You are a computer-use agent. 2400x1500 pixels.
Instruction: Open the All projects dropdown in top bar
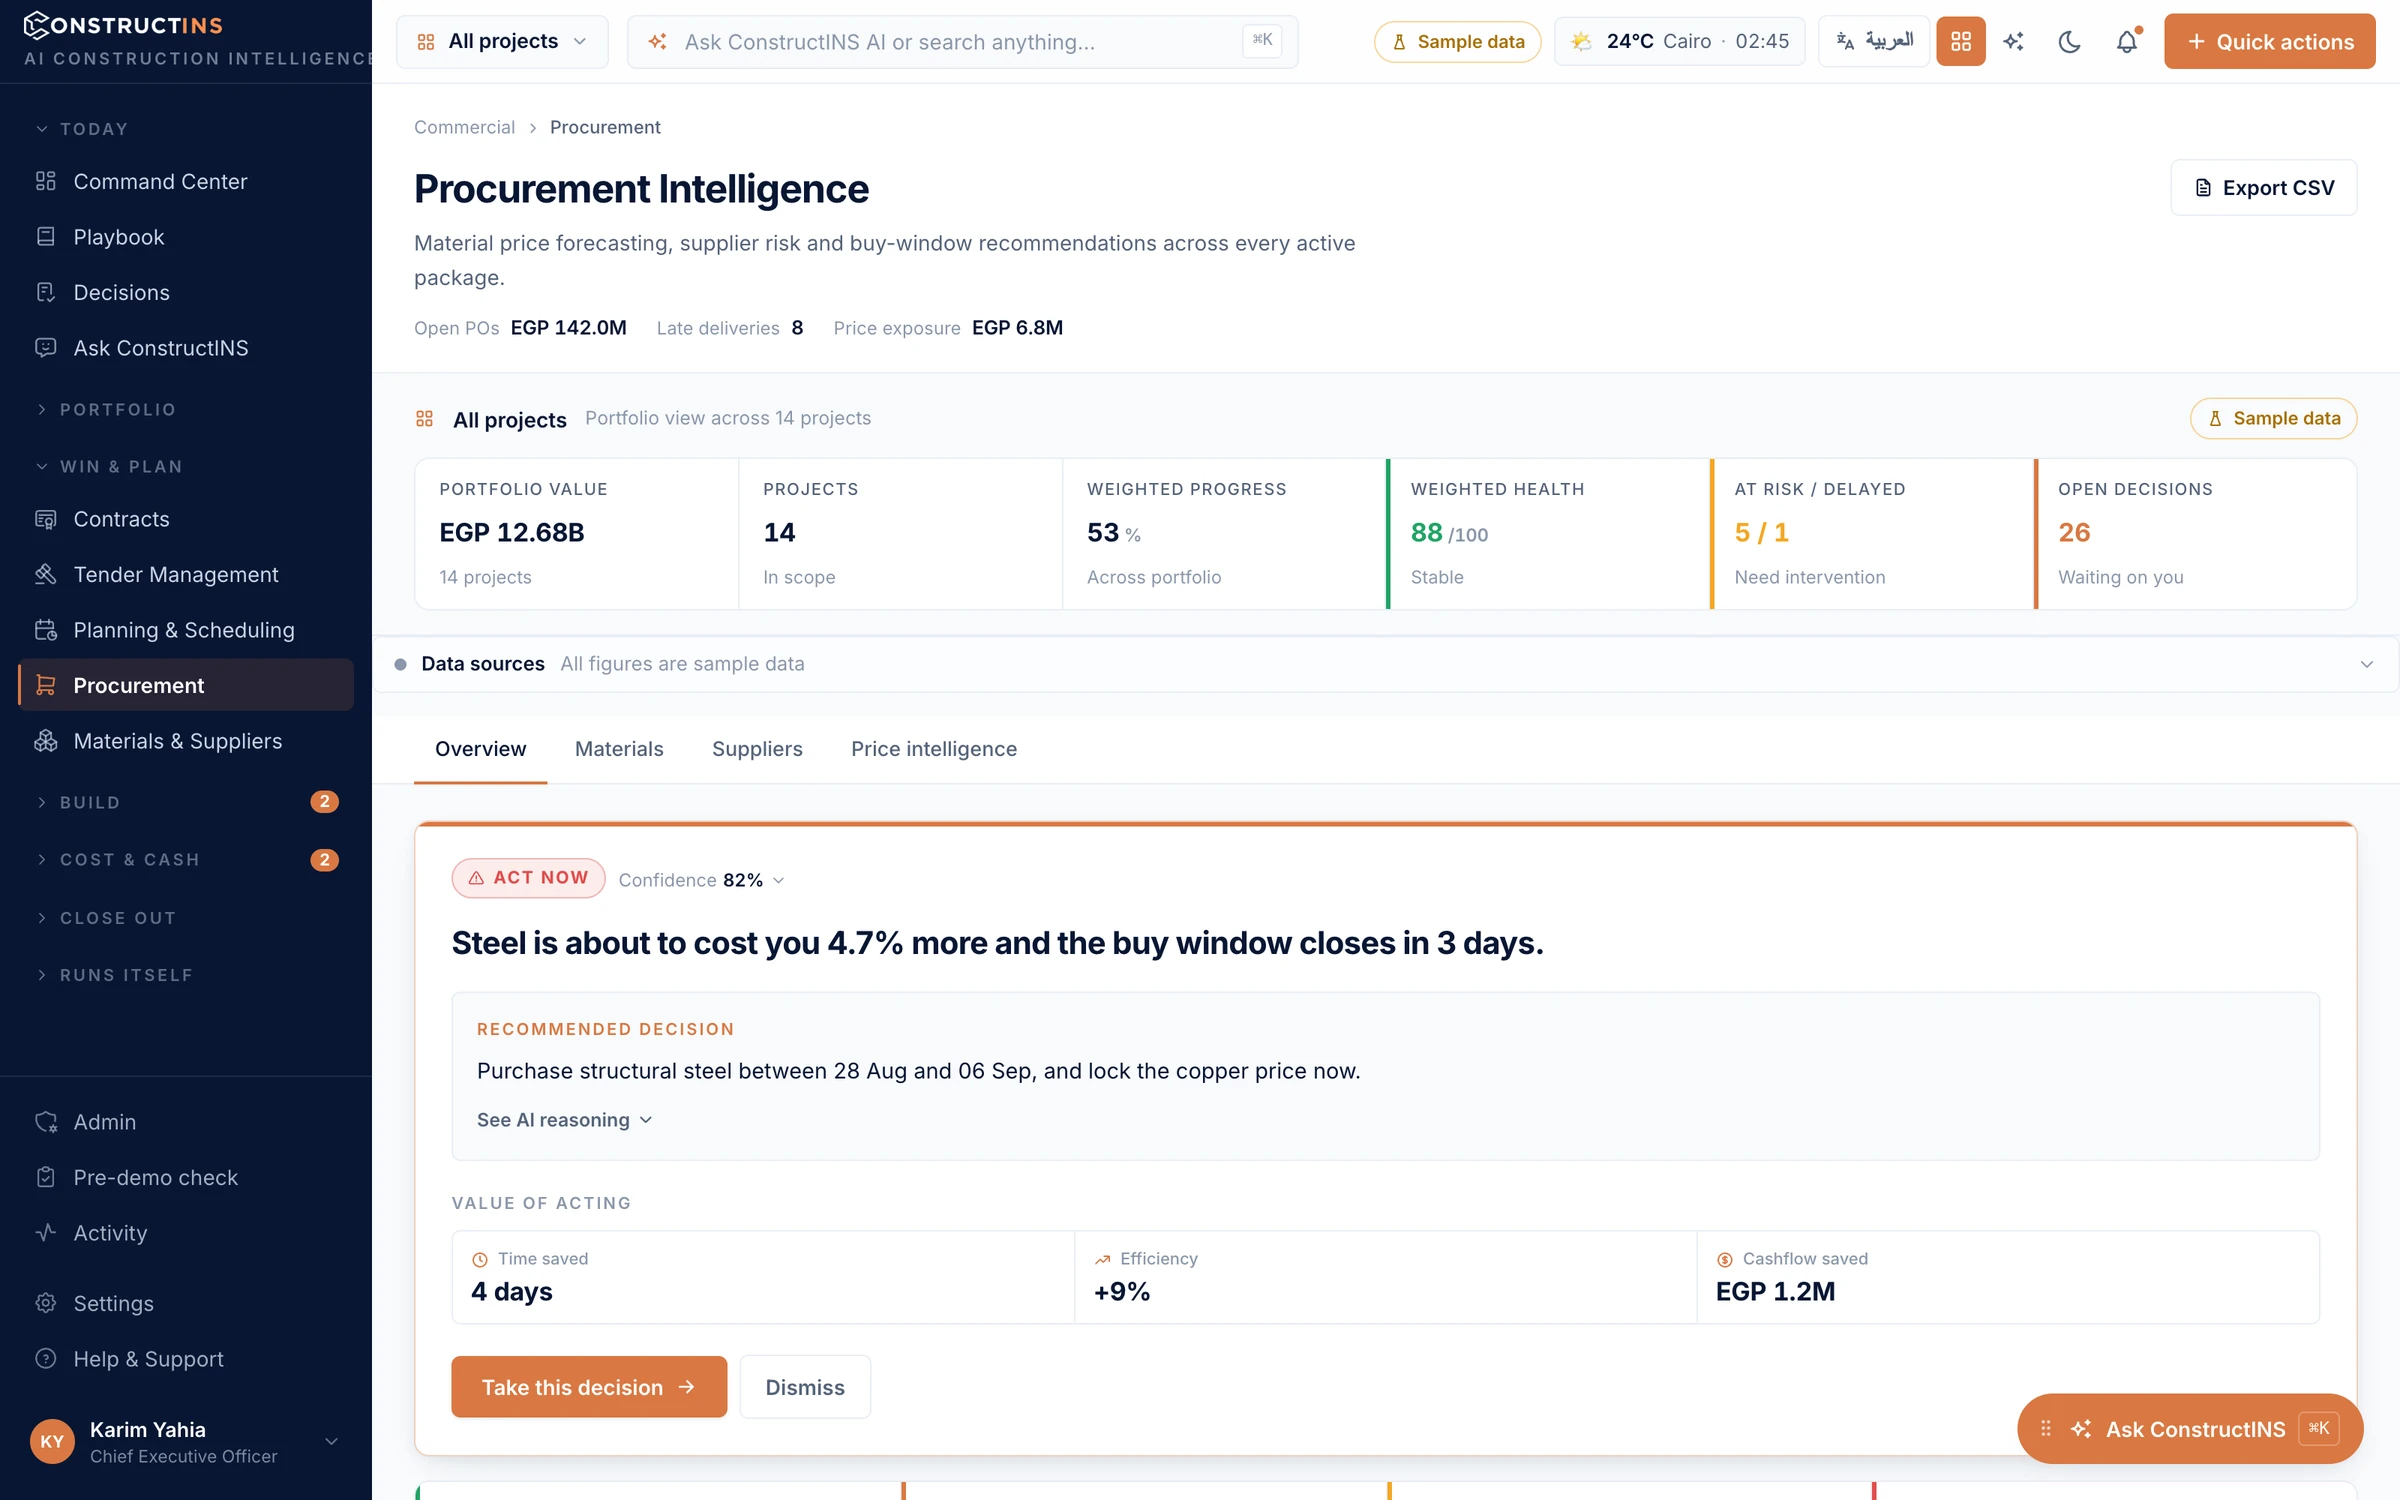[502, 41]
